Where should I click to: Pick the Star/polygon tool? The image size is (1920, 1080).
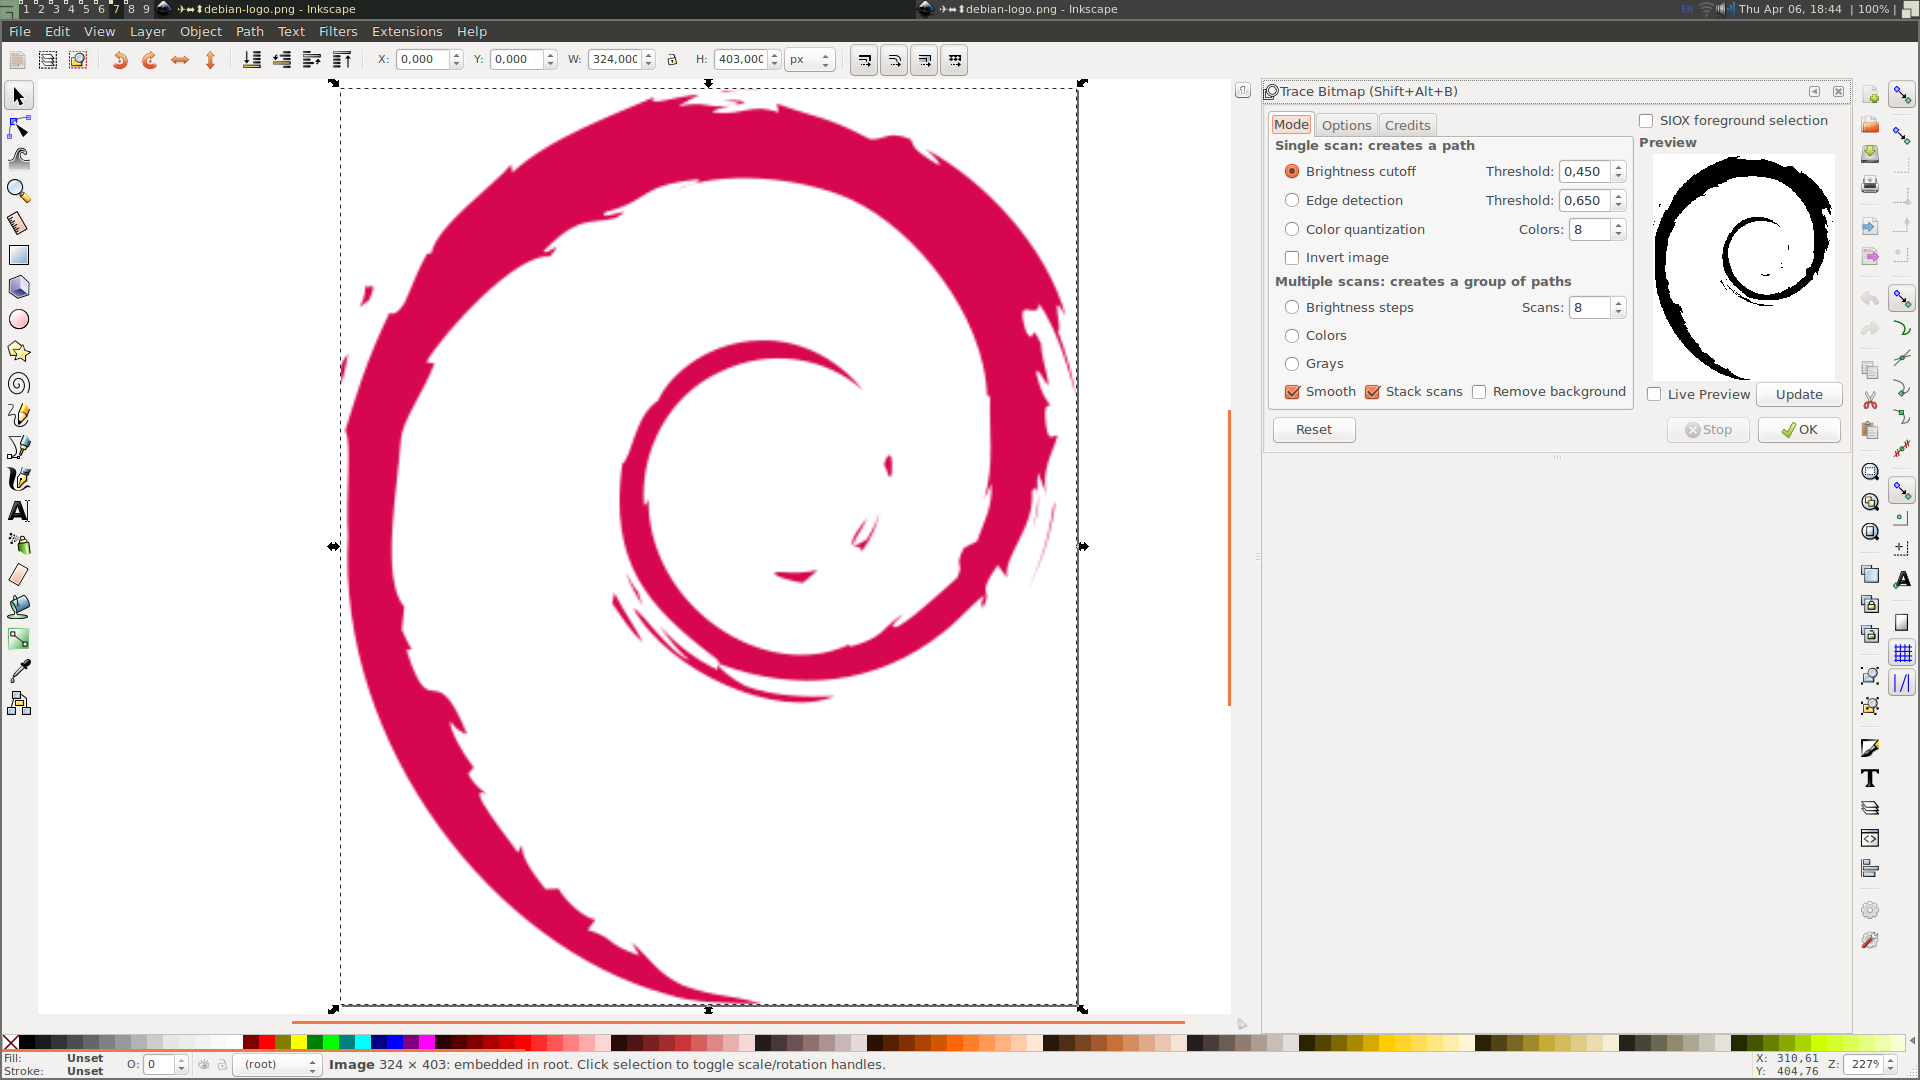[x=18, y=352]
